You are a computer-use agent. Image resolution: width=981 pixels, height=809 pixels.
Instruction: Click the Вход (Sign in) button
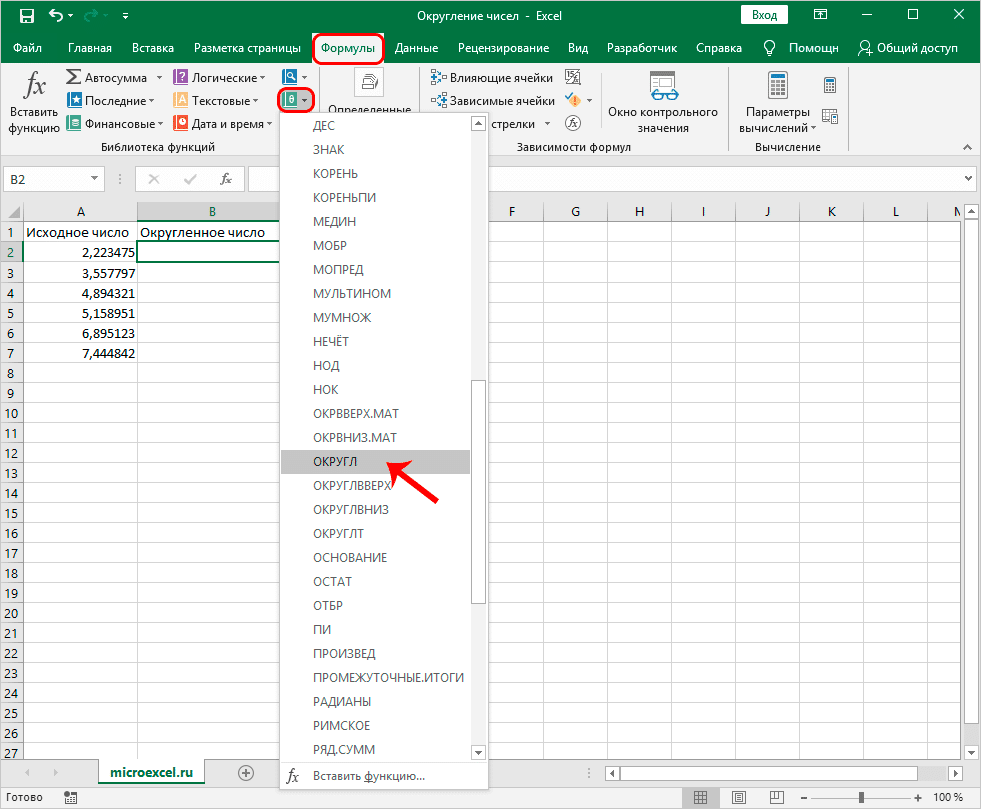[x=764, y=14]
